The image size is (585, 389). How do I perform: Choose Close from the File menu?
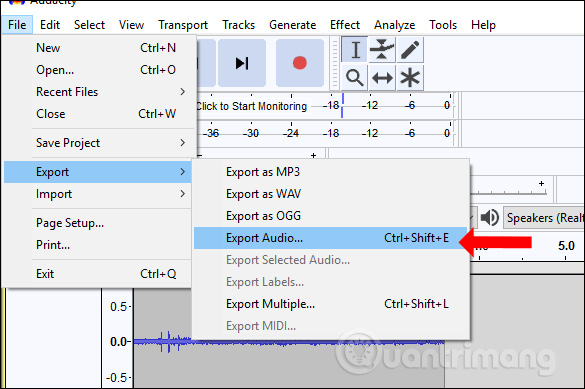100,114
